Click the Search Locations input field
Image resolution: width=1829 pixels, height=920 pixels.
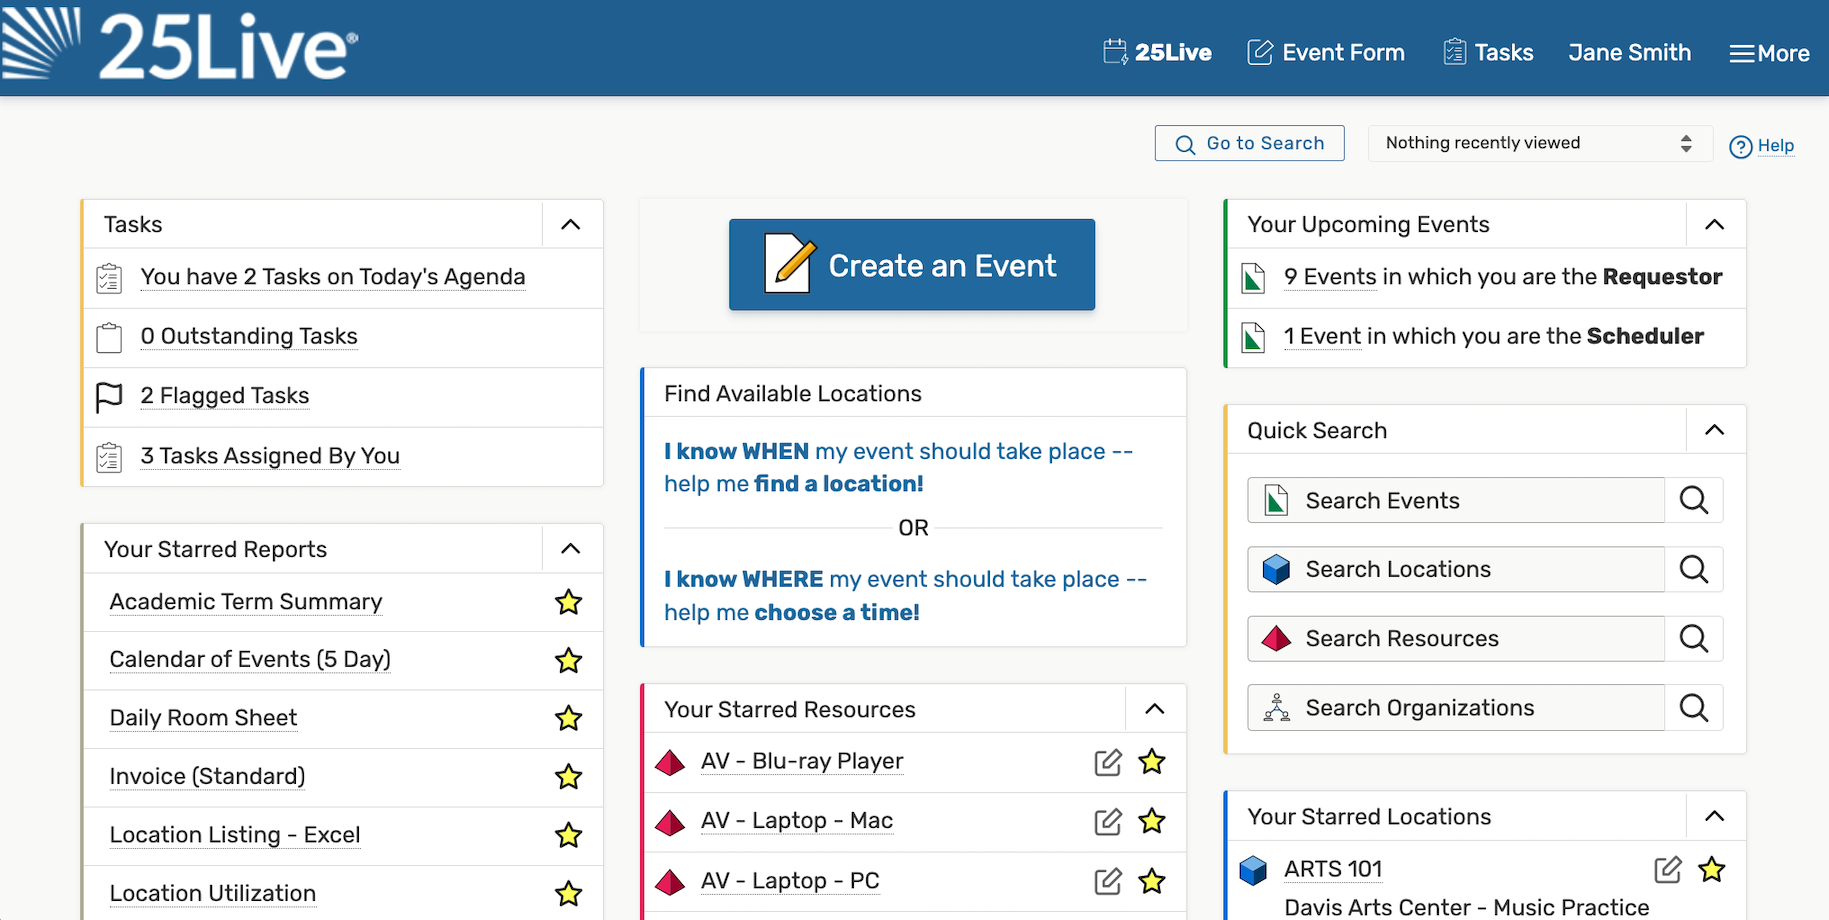click(x=1456, y=569)
